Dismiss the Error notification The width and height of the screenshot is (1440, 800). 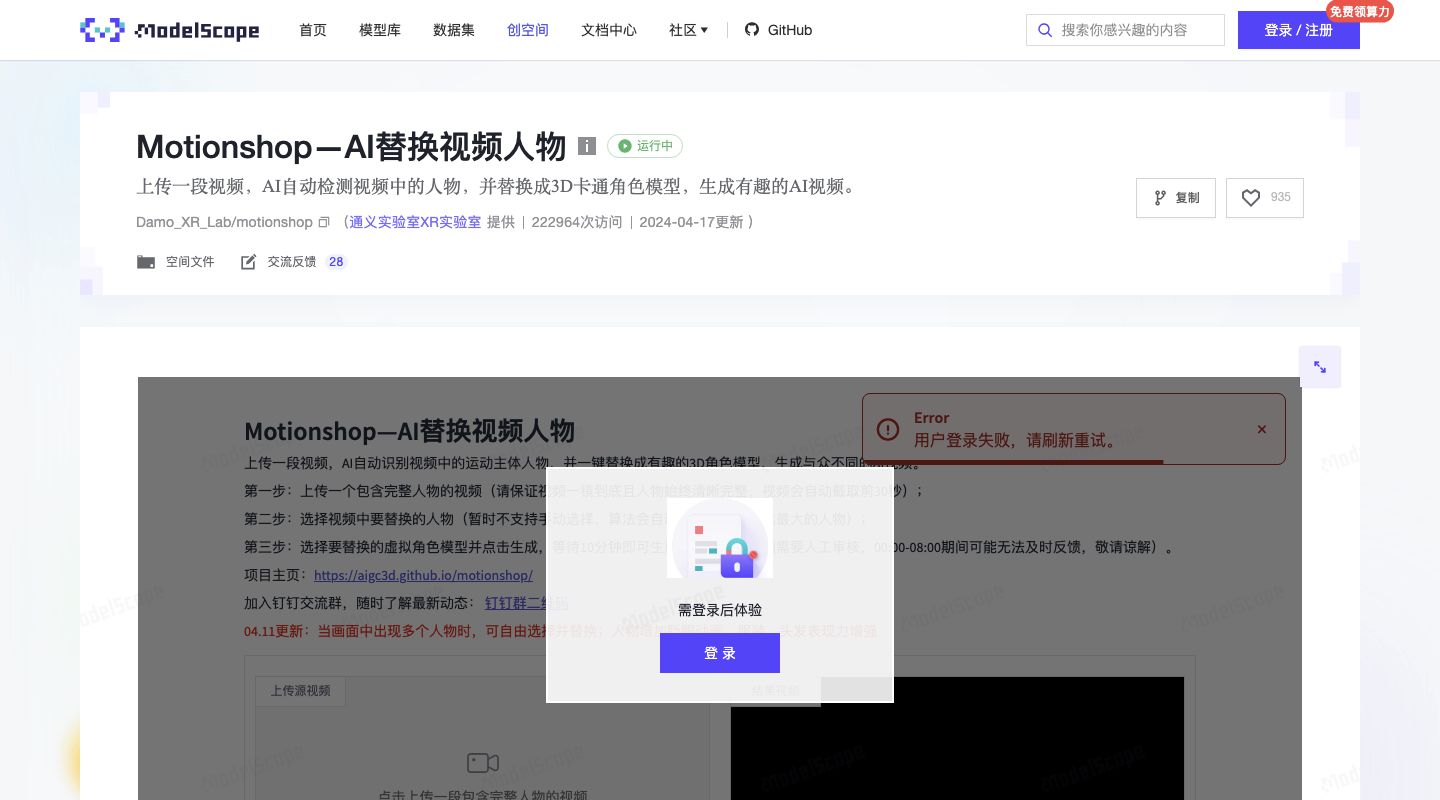(x=1262, y=429)
